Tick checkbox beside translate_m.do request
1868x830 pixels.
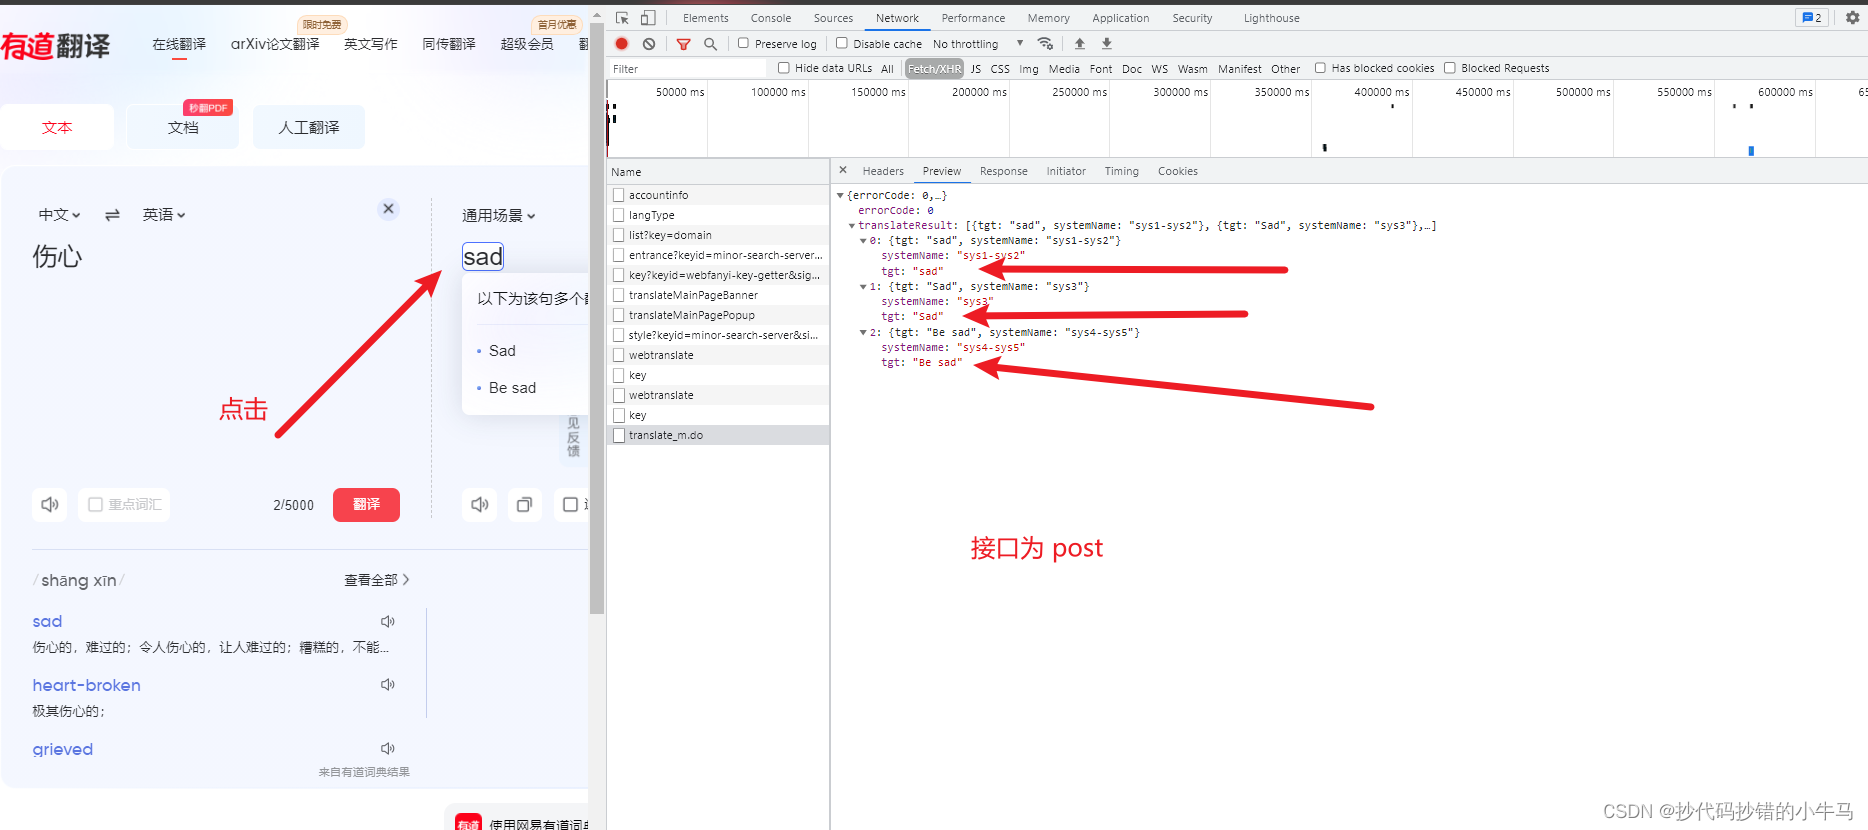[x=619, y=435]
